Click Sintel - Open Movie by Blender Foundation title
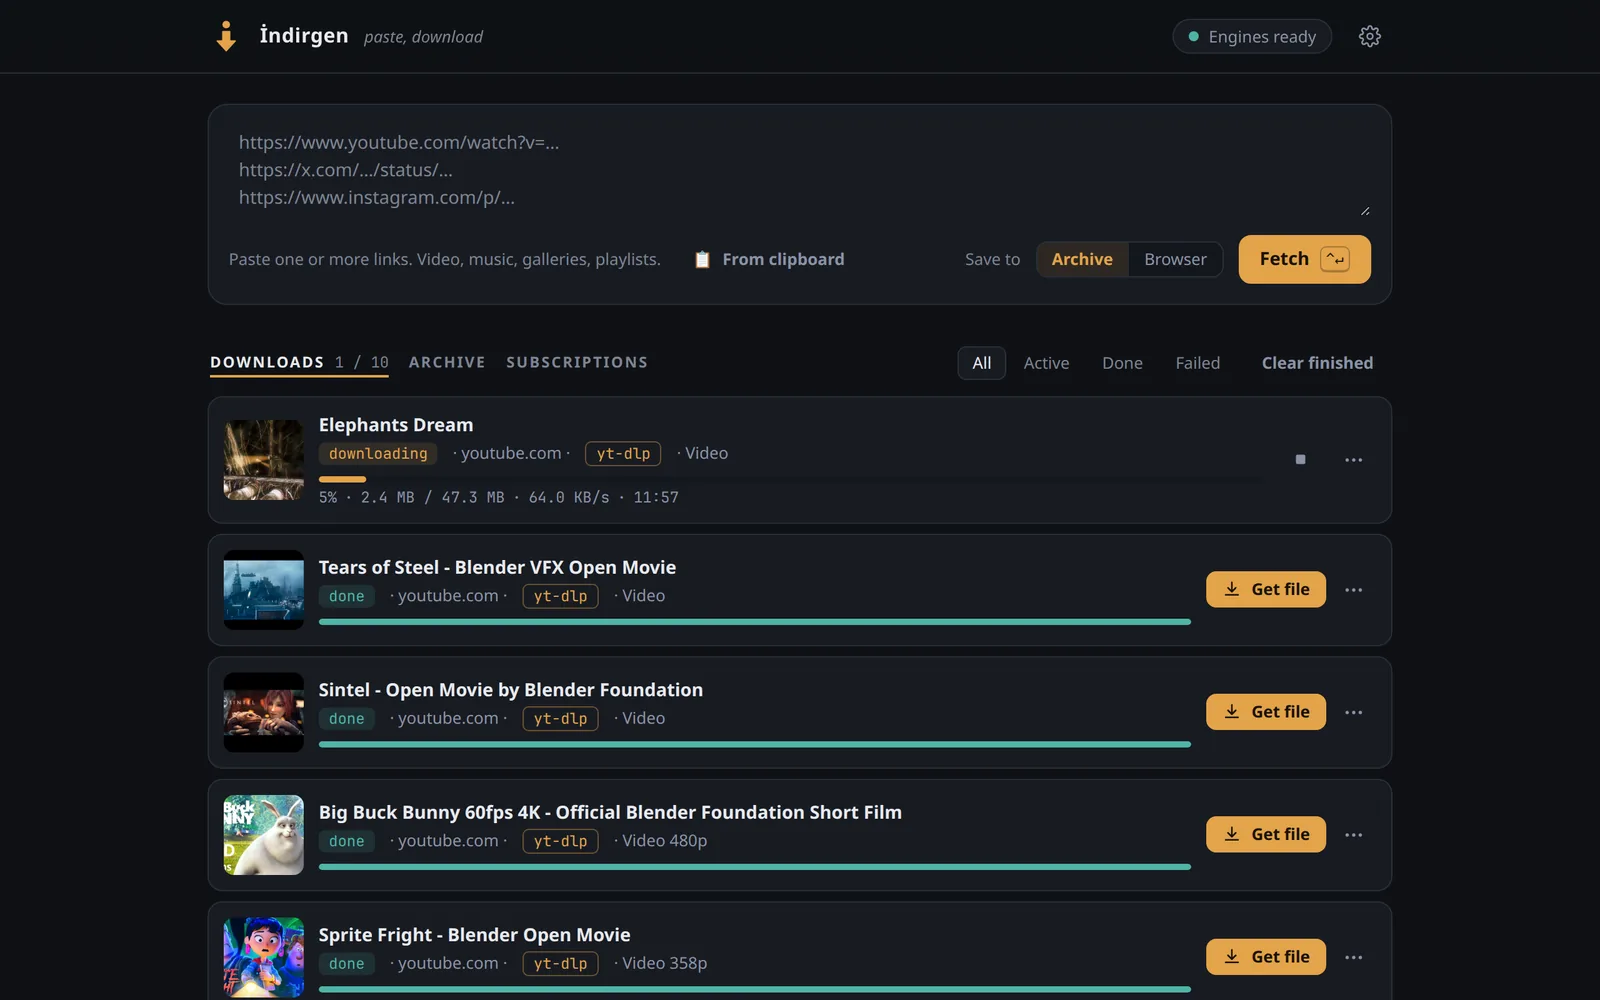 511,690
